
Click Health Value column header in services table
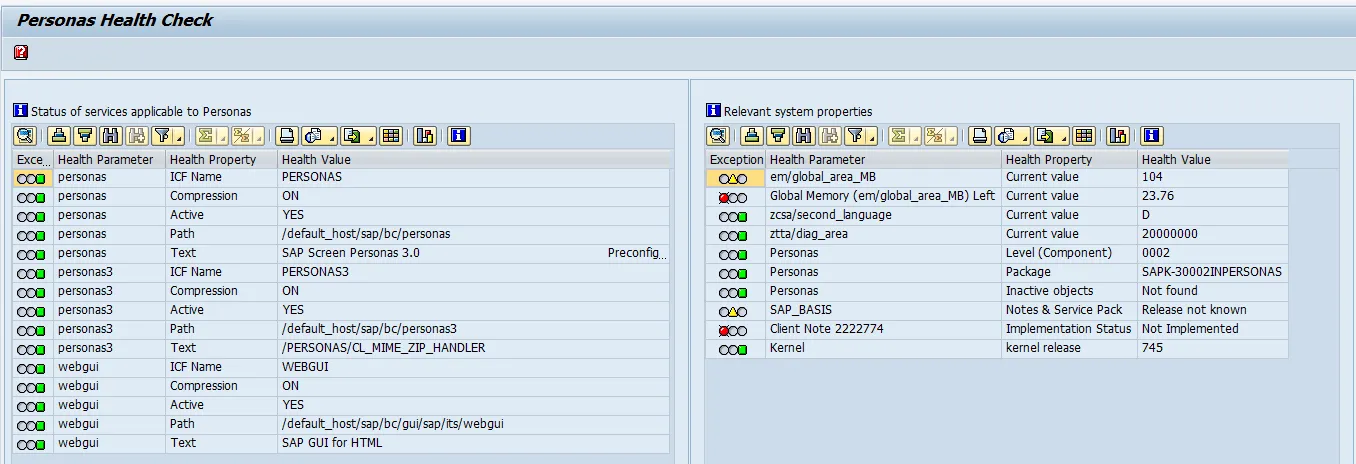click(x=316, y=159)
